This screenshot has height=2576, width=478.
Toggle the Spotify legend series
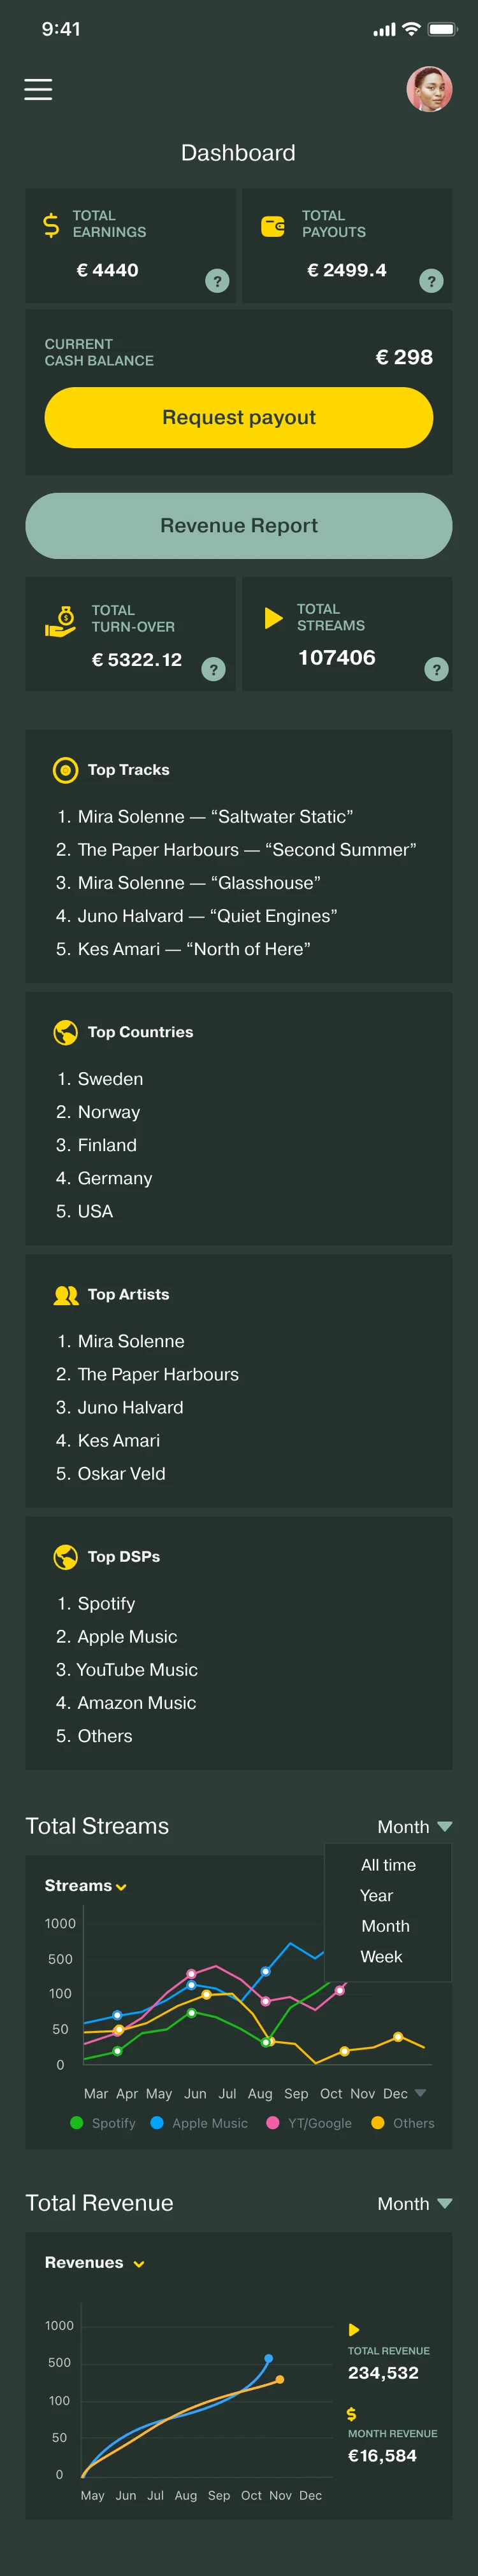[x=103, y=2123]
